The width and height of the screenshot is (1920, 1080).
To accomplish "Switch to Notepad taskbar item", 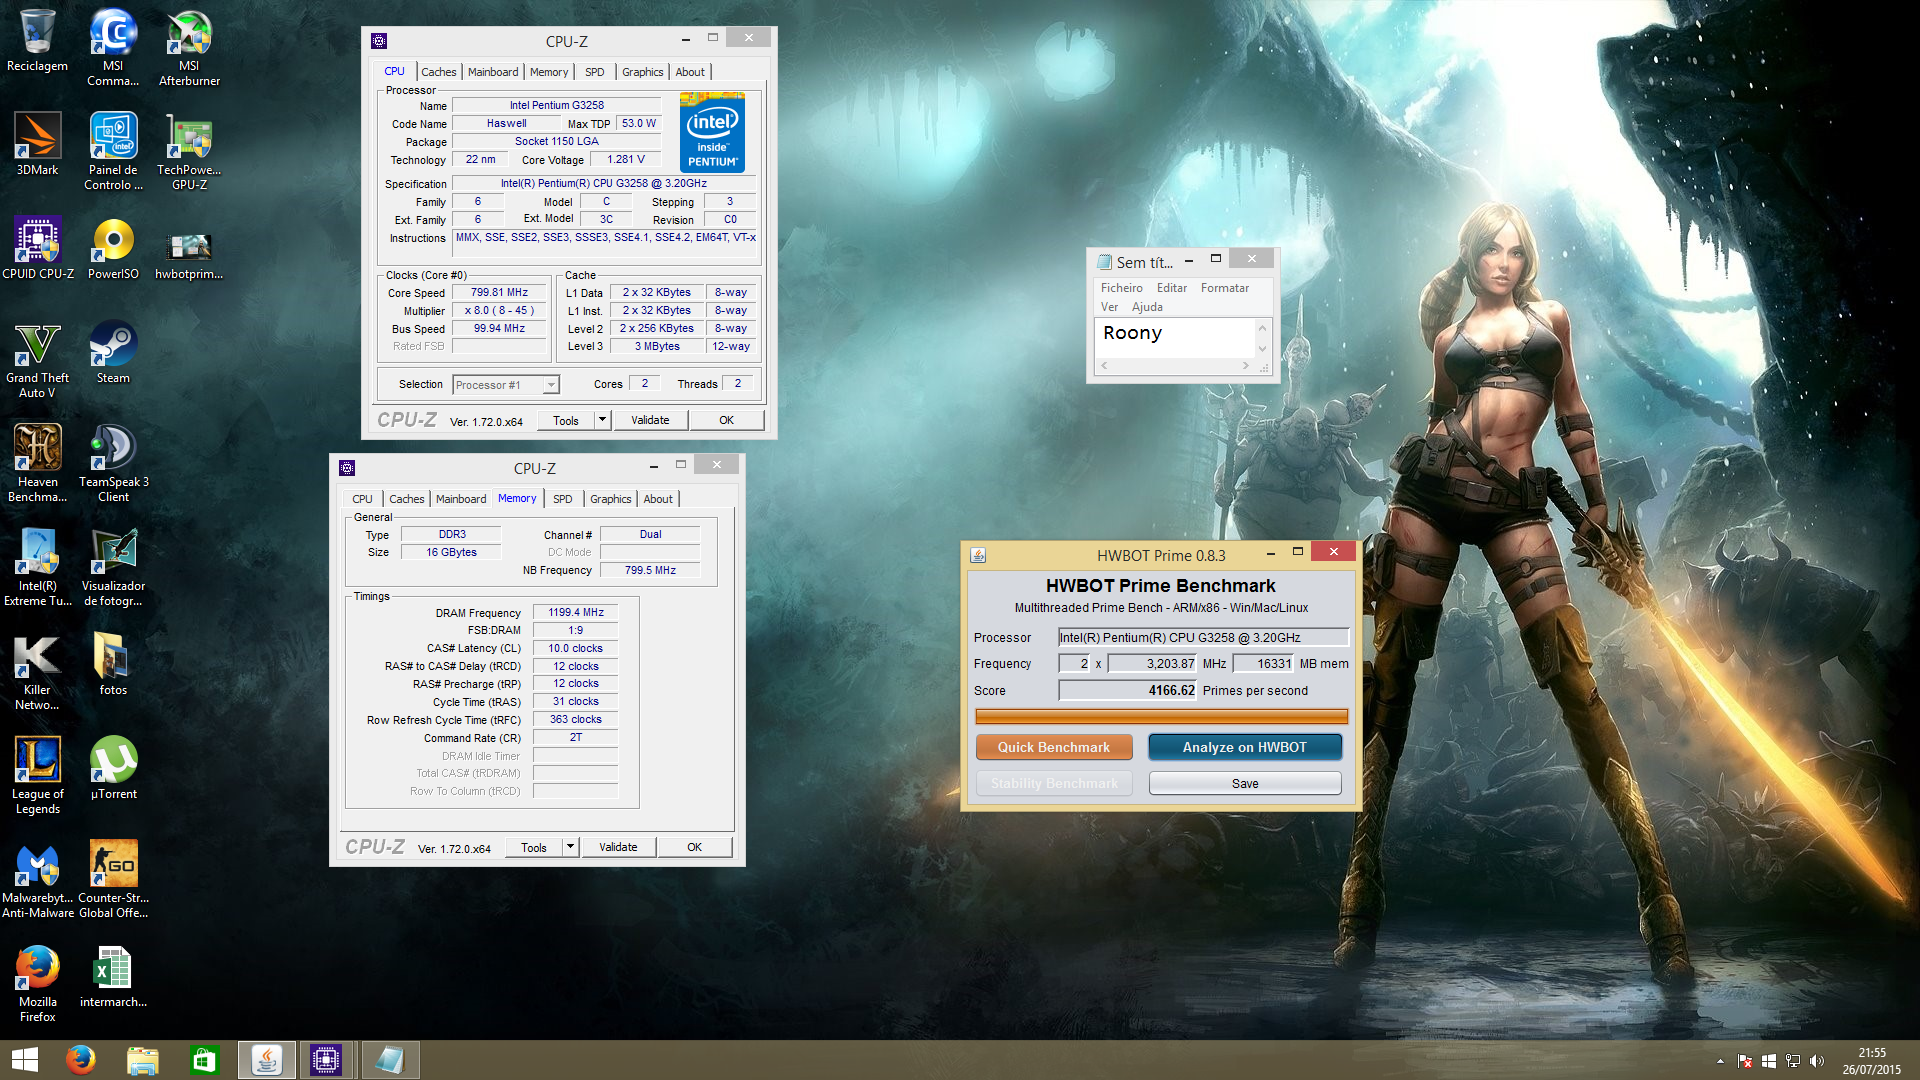I will click(x=389, y=1060).
